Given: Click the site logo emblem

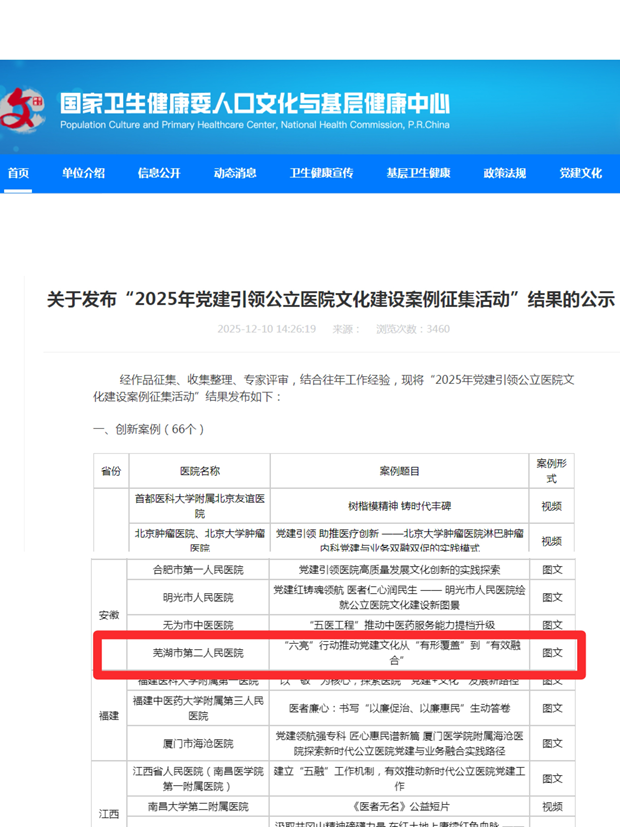Looking at the screenshot, I should (x=22, y=111).
